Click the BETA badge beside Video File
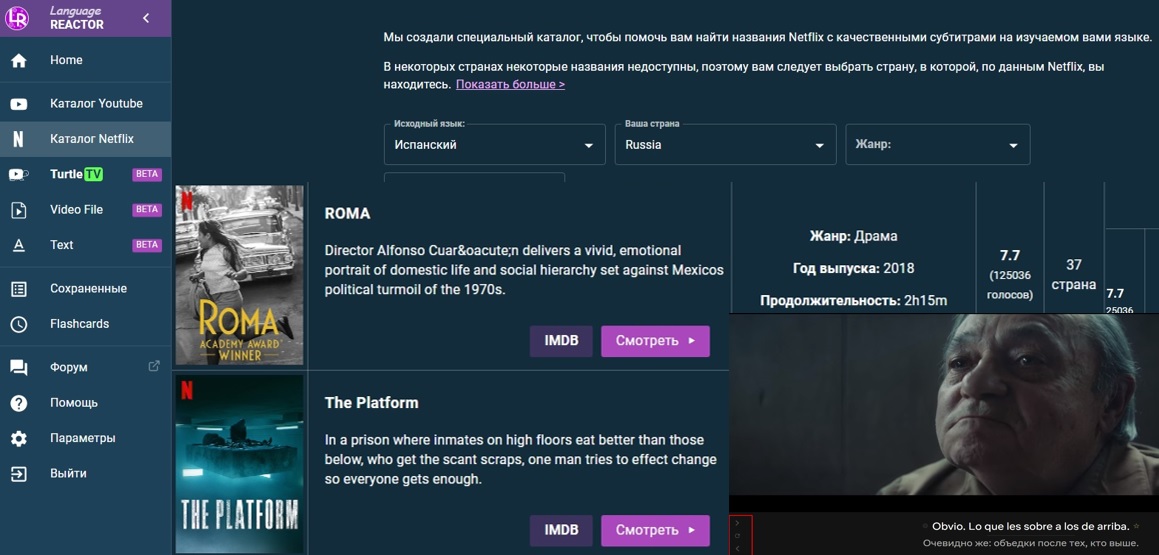This screenshot has width=1159, height=555. [146, 209]
